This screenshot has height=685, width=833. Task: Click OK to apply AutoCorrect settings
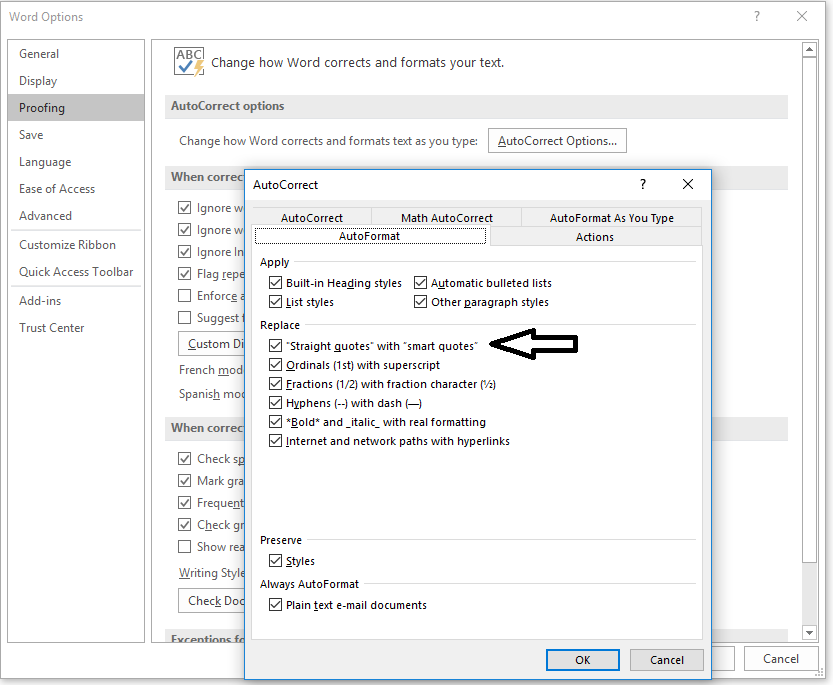pyautogui.click(x=582, y=660)
